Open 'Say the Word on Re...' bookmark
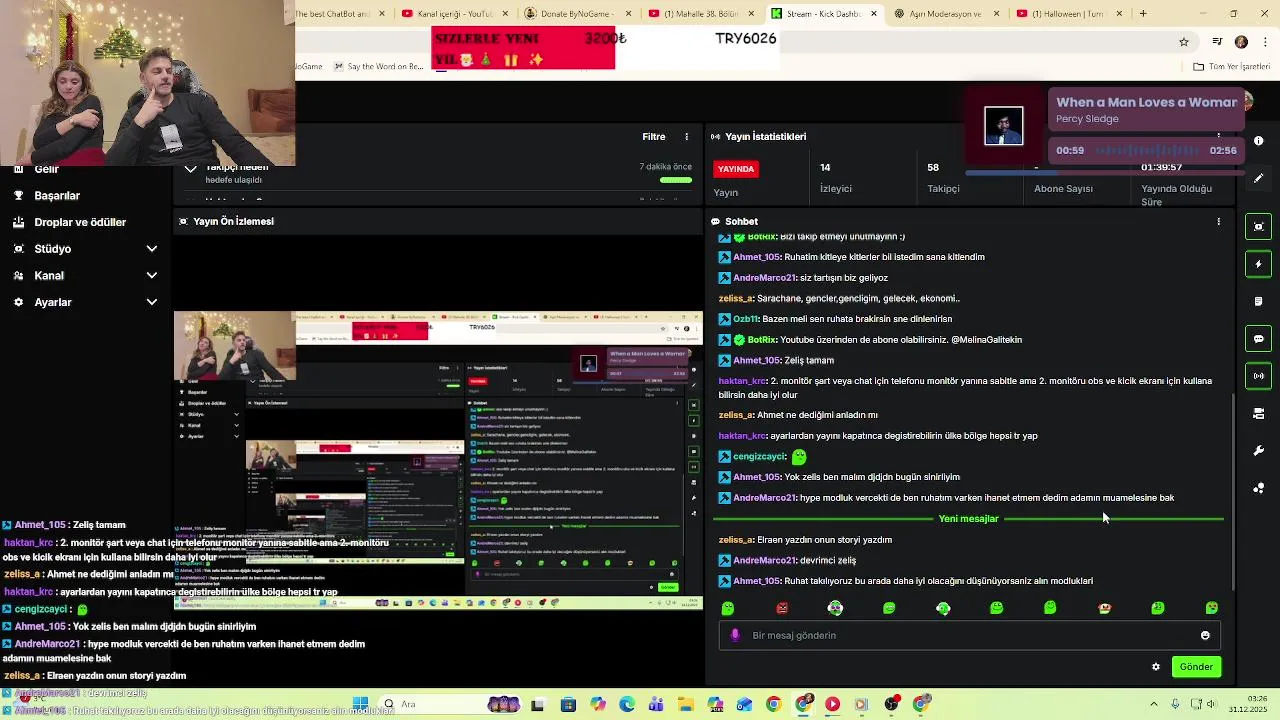 click(x=378, y=67)
